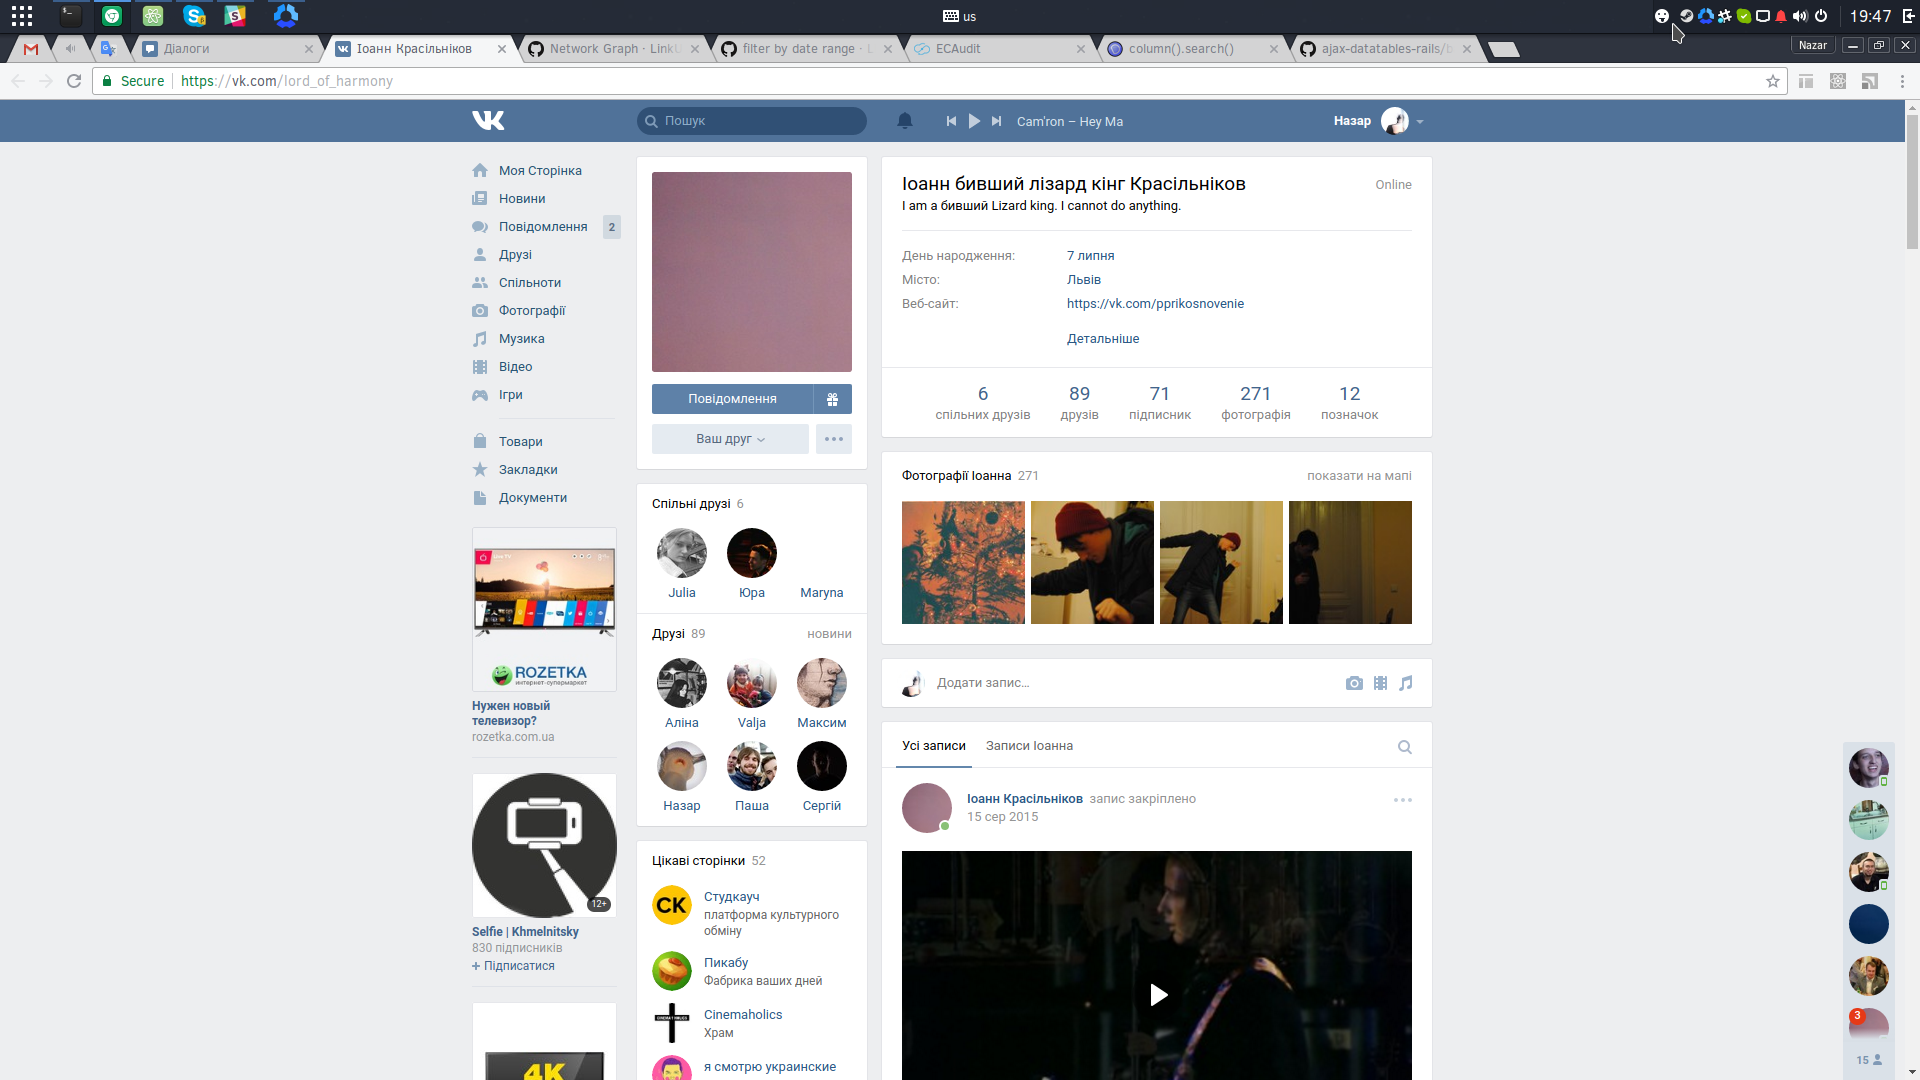Open the Gmail pinned browser tab
Viewport: 1920px width, 1080px height.
[x=31, y=48]
